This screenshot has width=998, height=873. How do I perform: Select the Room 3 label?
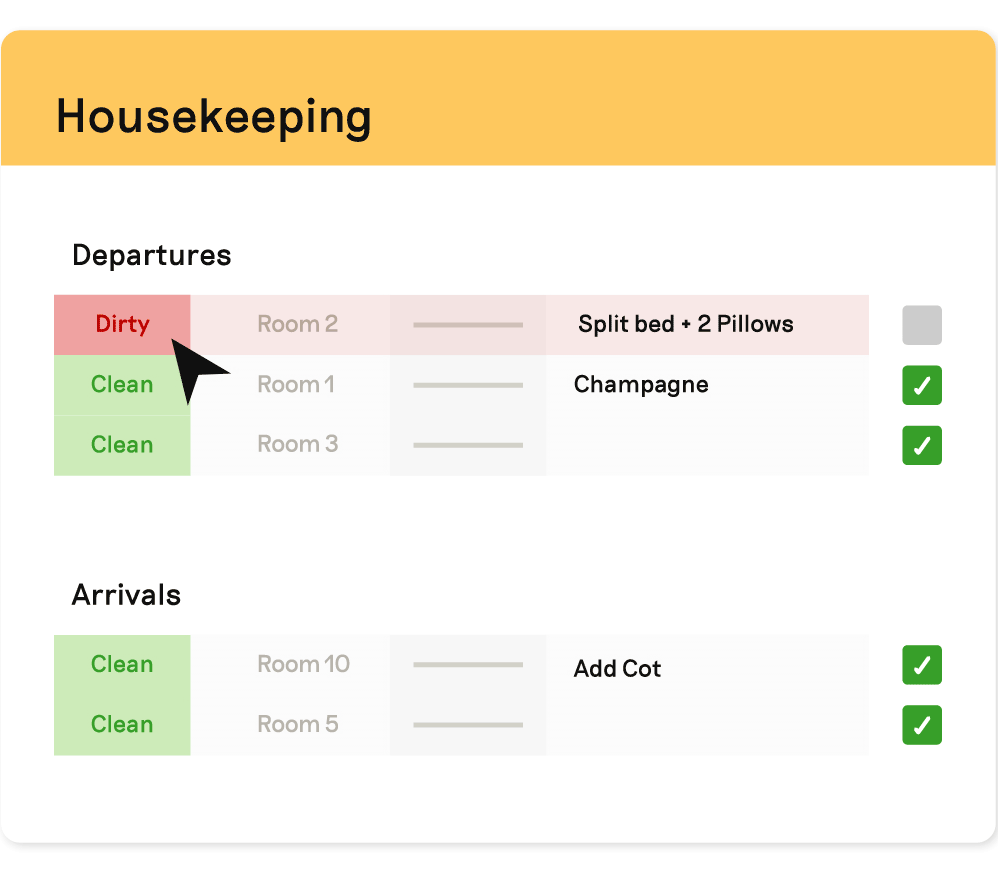pyautogui.click(x=297, y=444)
